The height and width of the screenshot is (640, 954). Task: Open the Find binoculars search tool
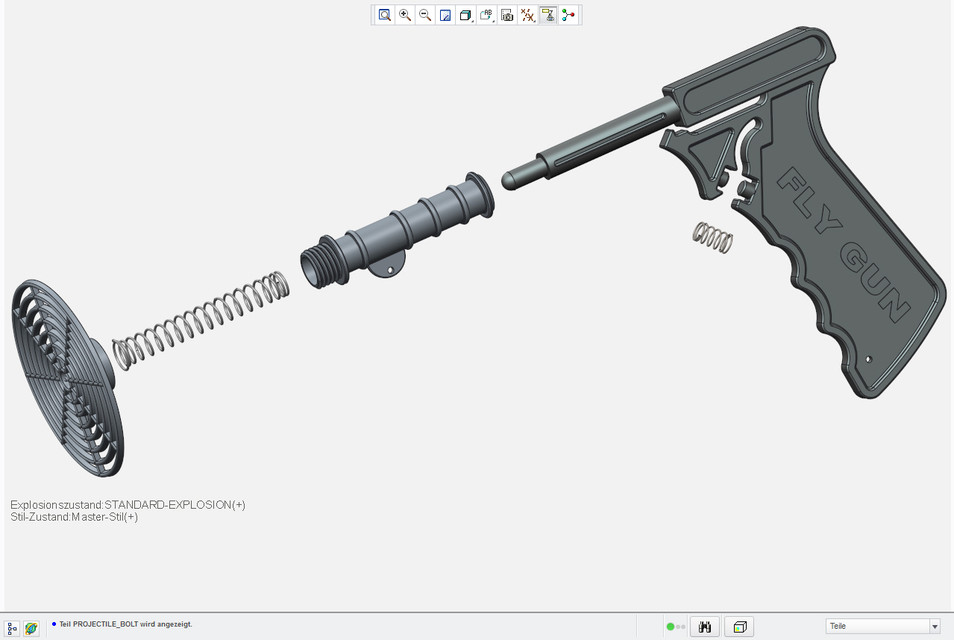705,627
